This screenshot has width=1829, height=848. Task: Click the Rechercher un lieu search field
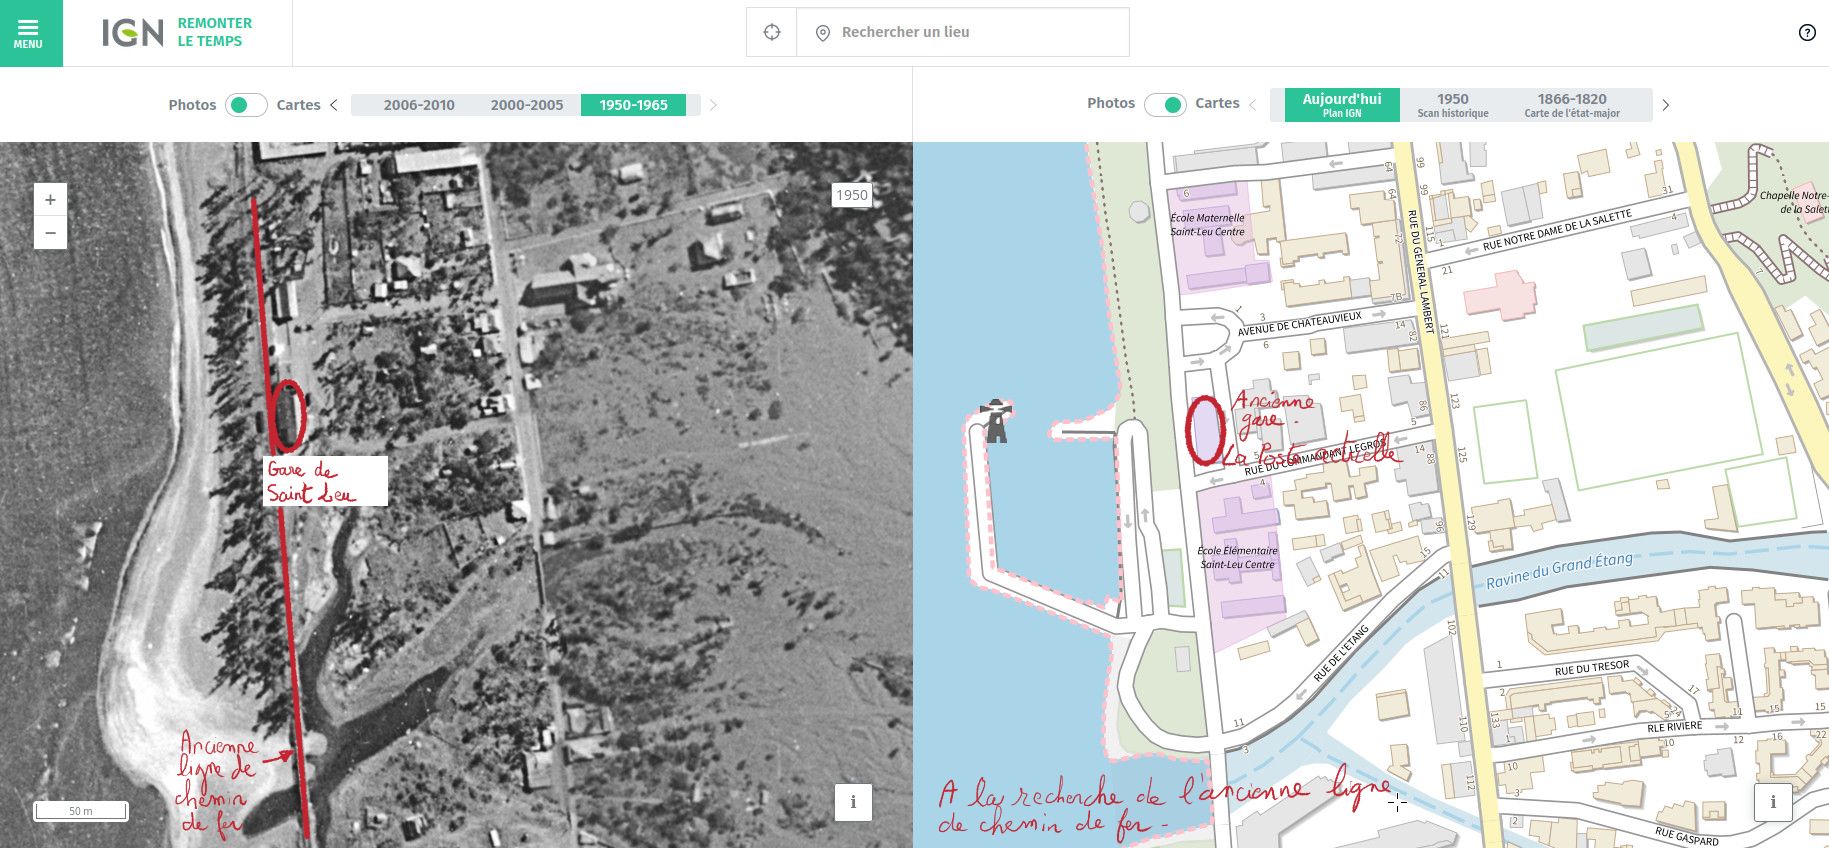(962, 32)
